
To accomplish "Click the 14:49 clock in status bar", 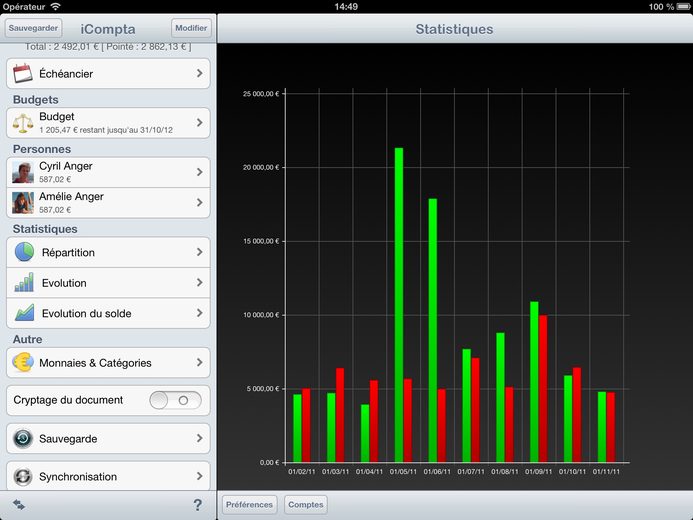I will coord(346,7).
